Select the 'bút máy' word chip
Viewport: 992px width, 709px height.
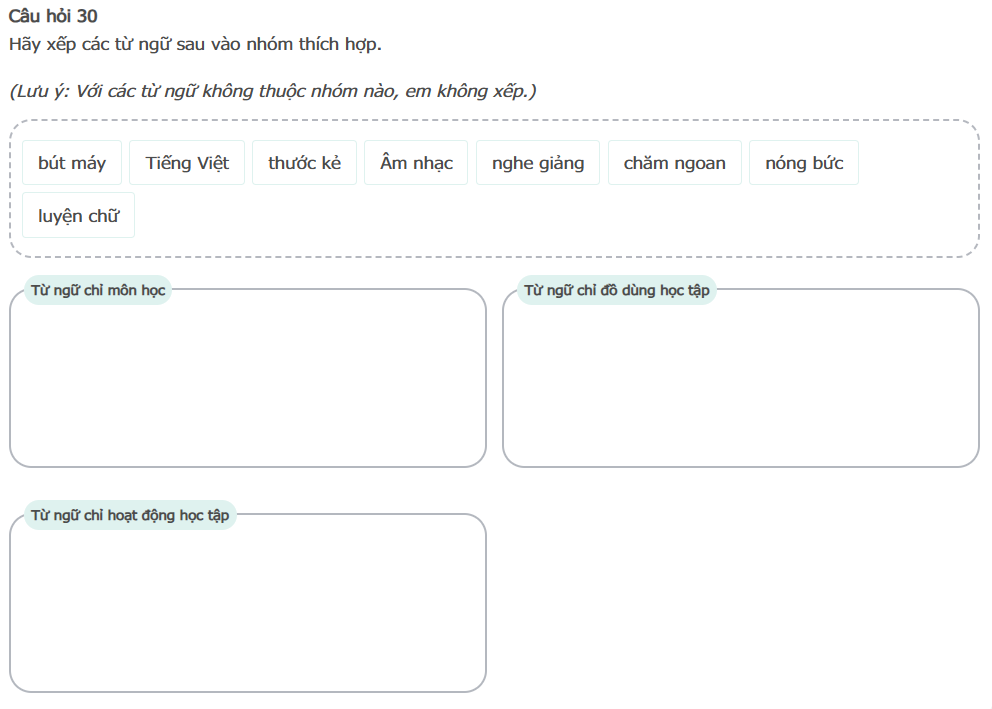click(72, 163)
